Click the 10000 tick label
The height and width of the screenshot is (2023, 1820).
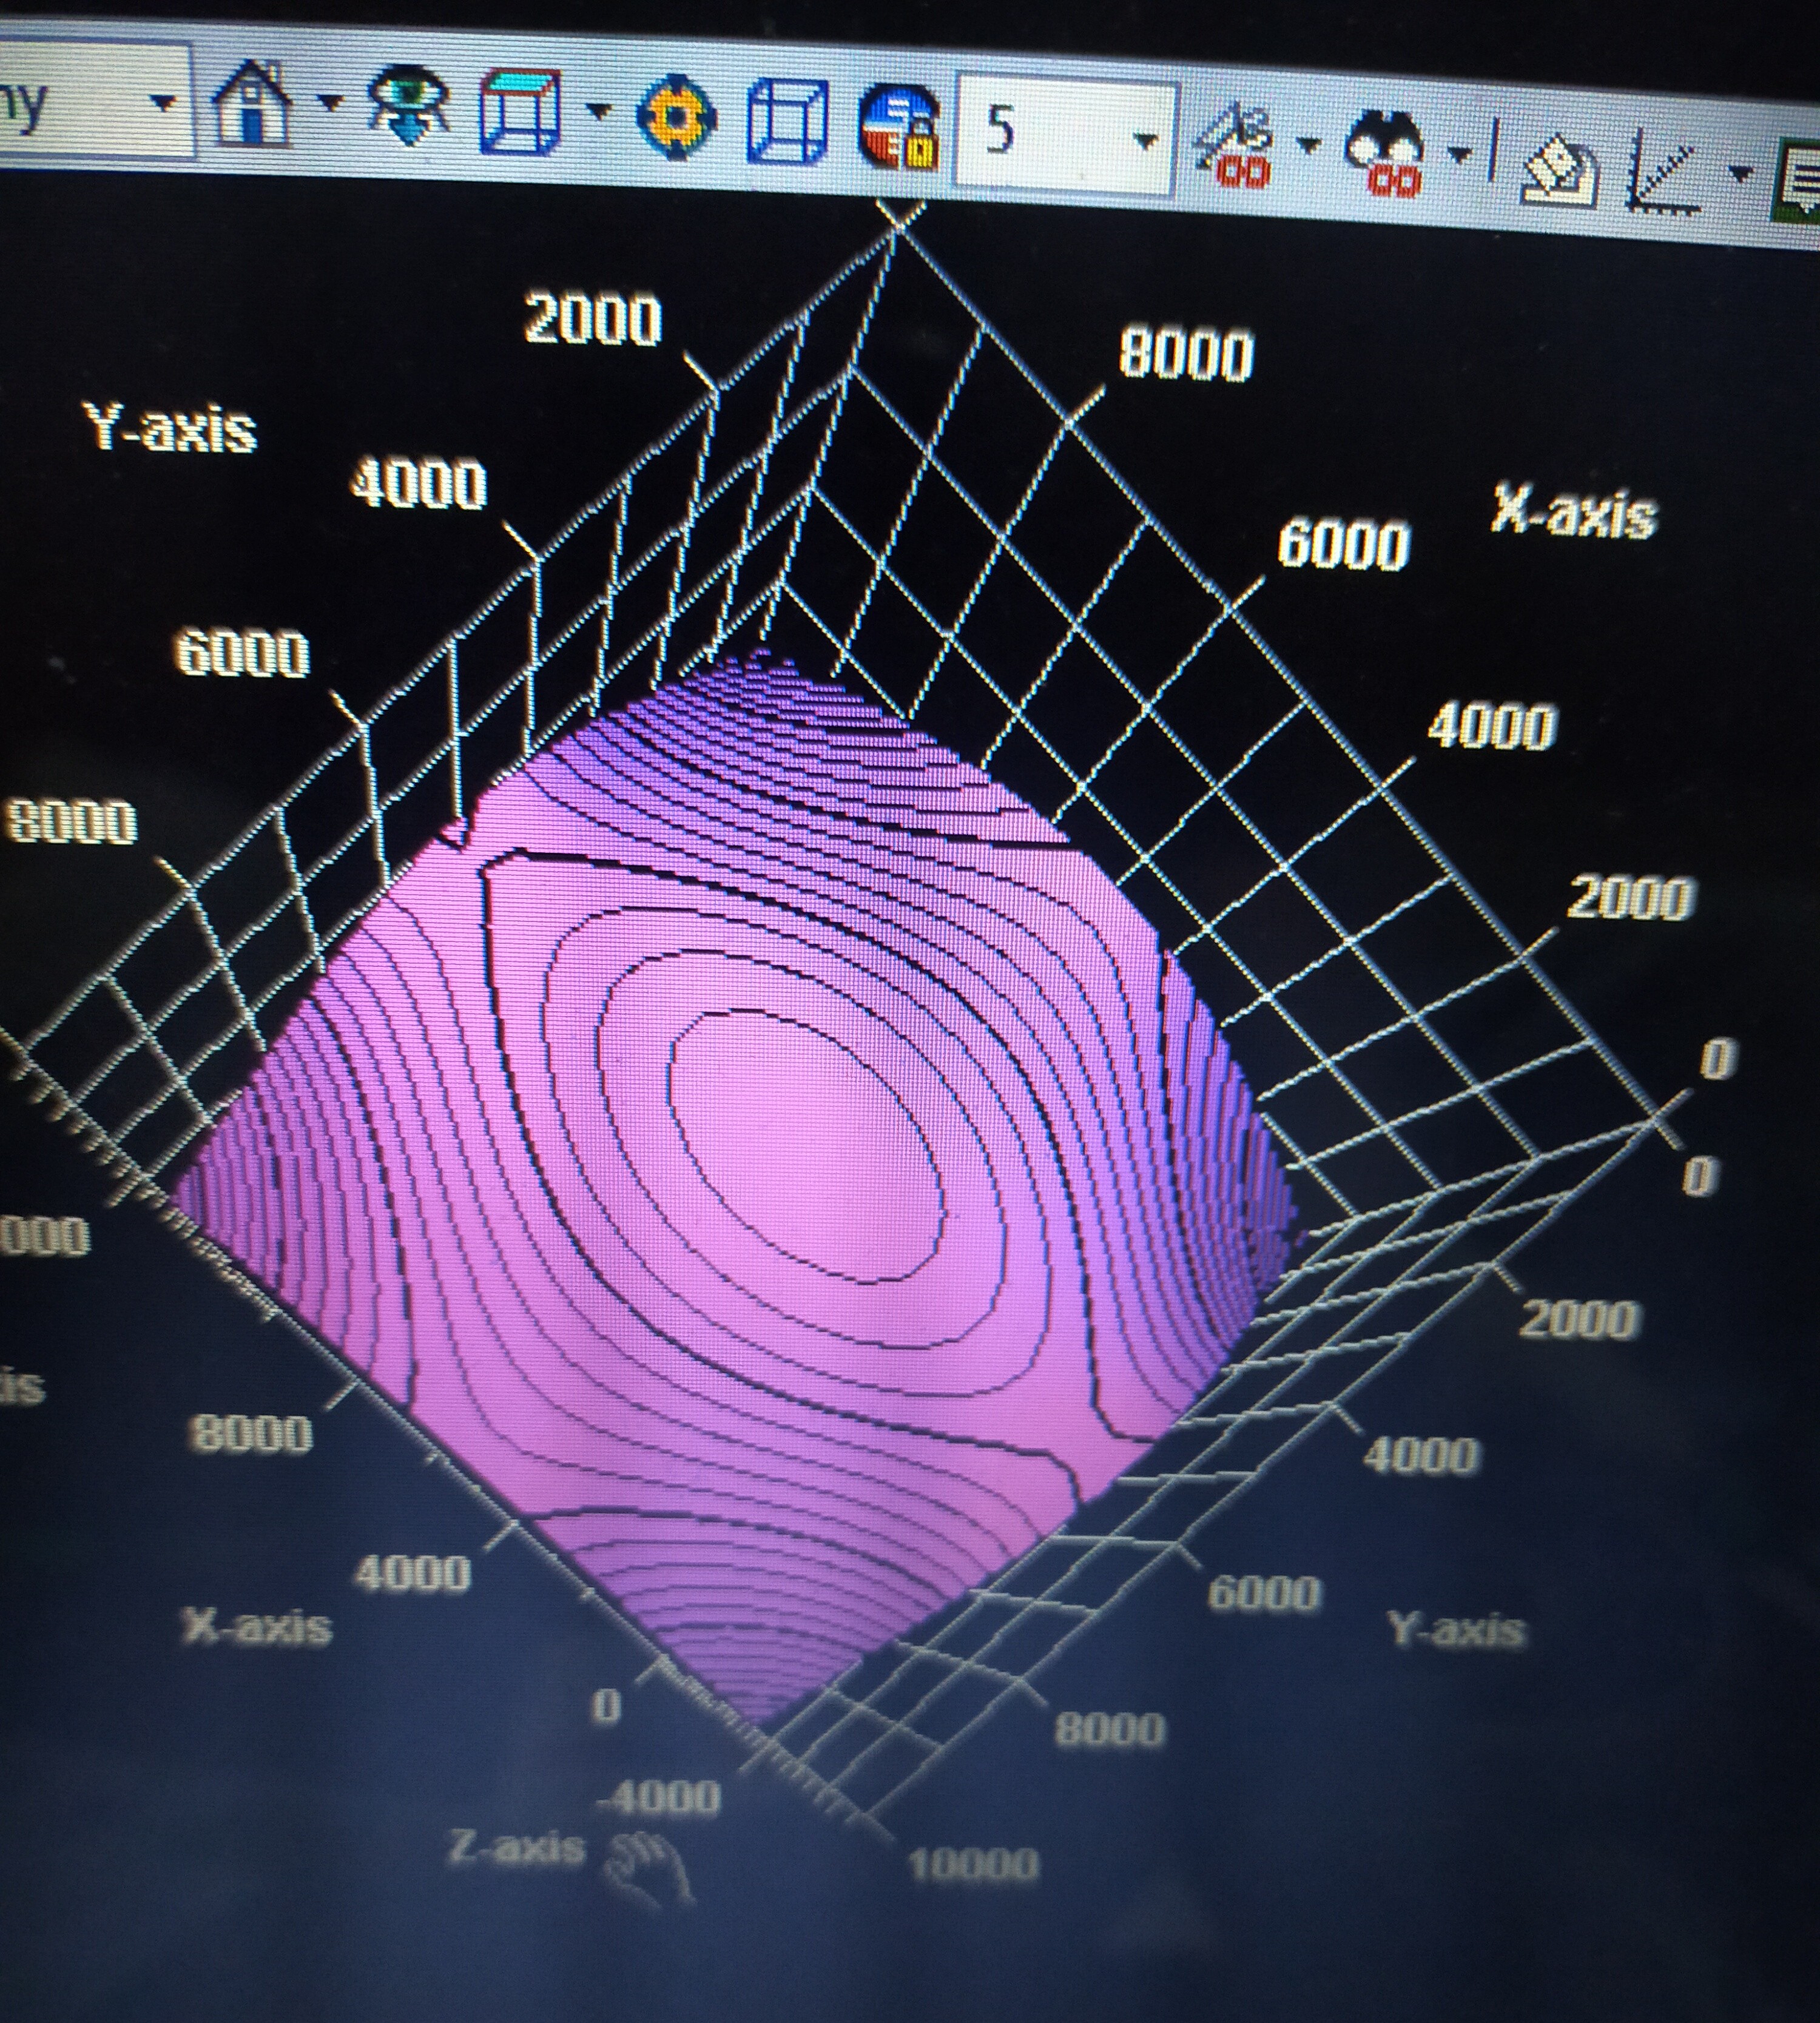point(973,1866)
